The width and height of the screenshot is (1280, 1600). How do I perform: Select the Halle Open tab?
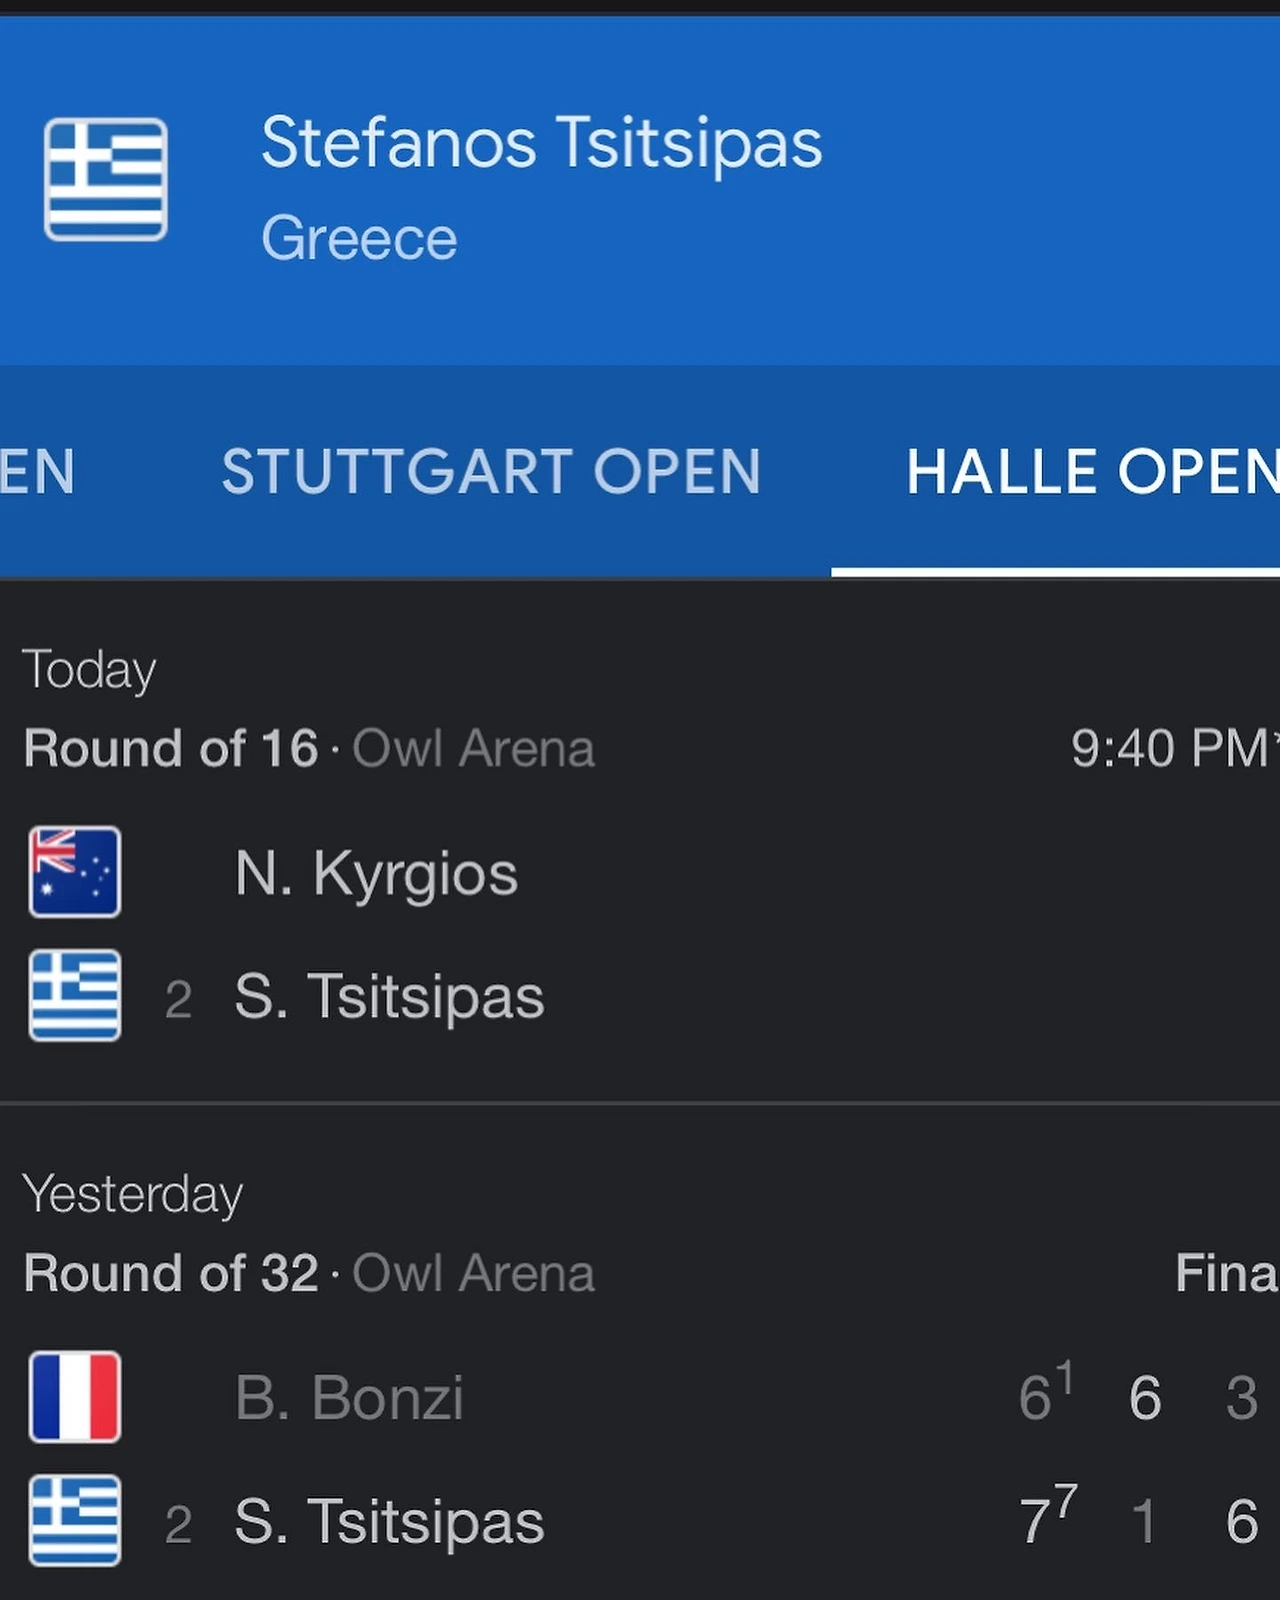coord(1090,472)
